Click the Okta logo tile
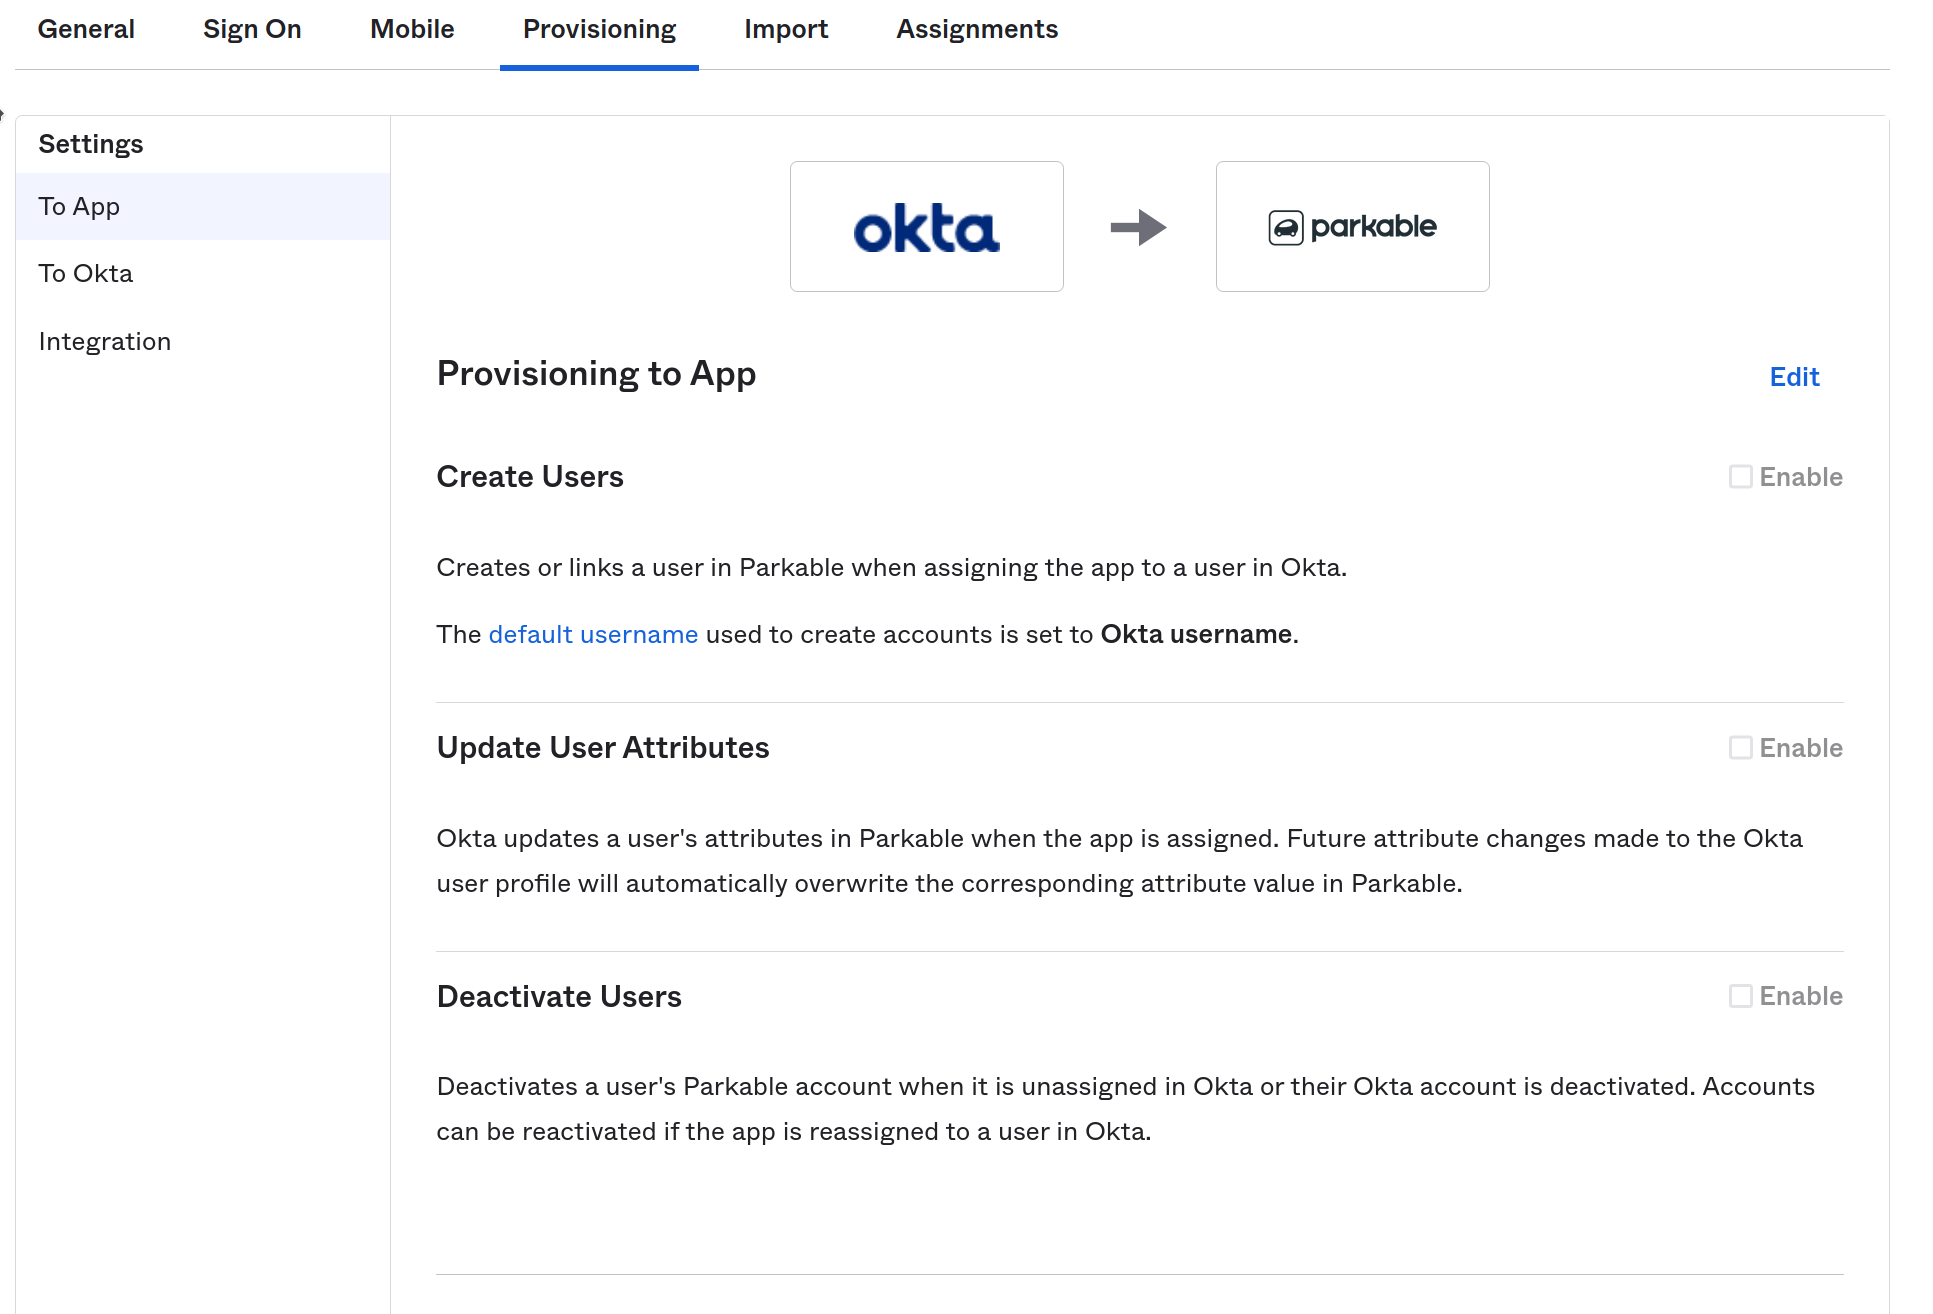The height and width of the screenshot is (1314, 1933). pyautogui.click(x=927, y=227)
